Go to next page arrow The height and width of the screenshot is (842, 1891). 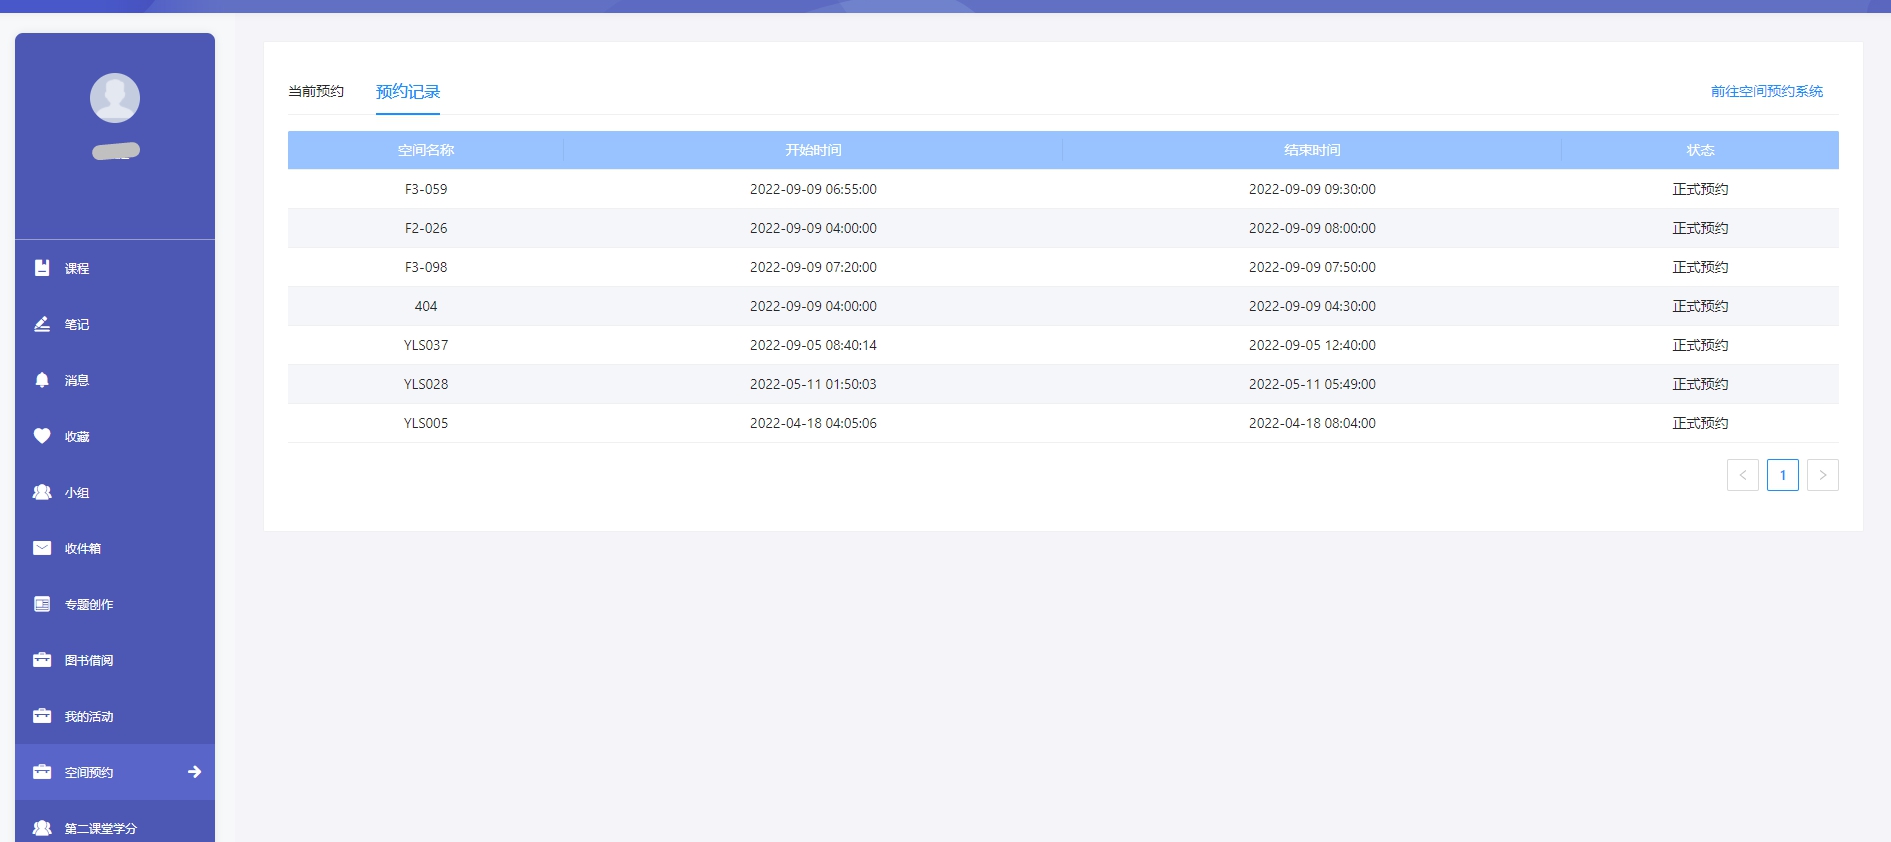click(1823, 475)
